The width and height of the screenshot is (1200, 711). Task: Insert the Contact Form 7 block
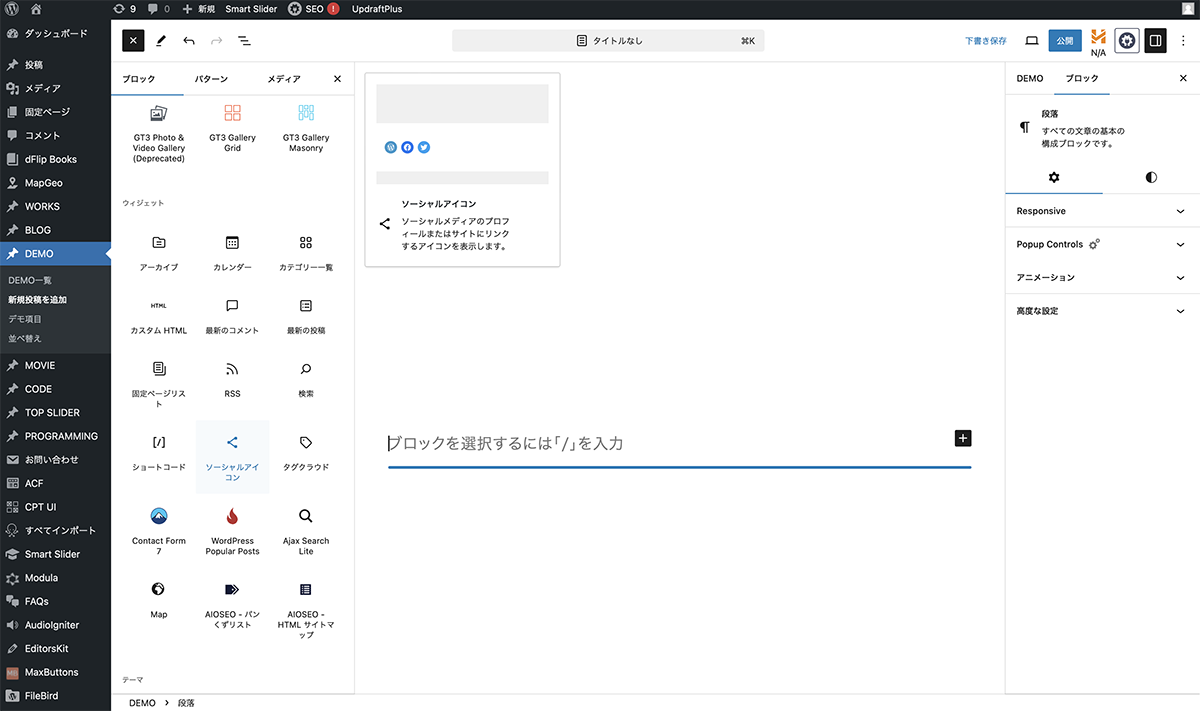coord(159,530)
